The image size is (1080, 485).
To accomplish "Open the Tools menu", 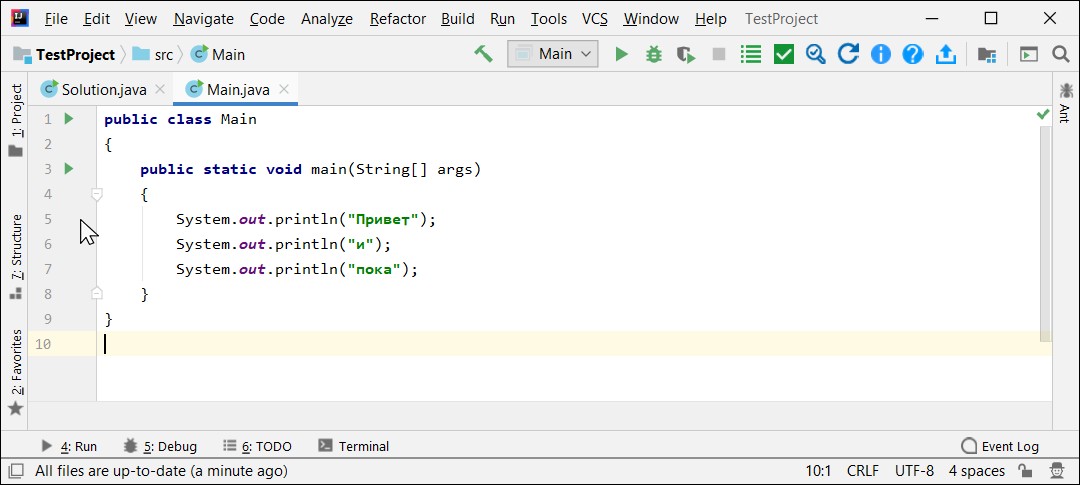I will tap(548, 19).
